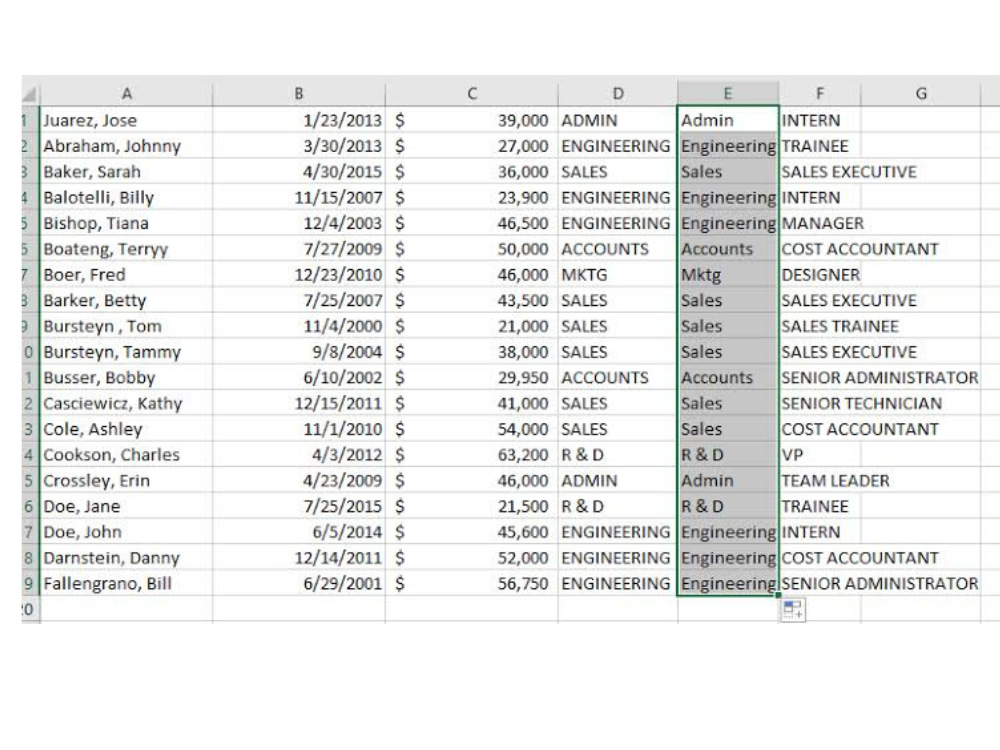Select column G header
This screenshot has height=750, width=1000.
point(920,94)
